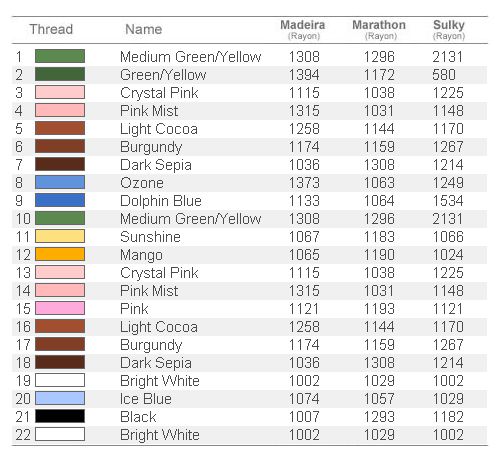Select the Burgundy name in row 17
This screenshot has width=500, height=456.
[x=151, y=345]
